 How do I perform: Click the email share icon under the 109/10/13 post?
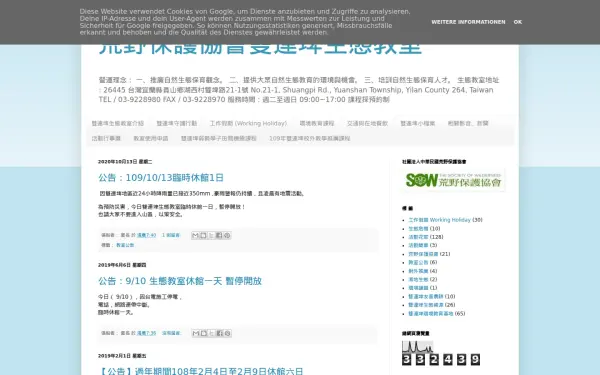195,235
